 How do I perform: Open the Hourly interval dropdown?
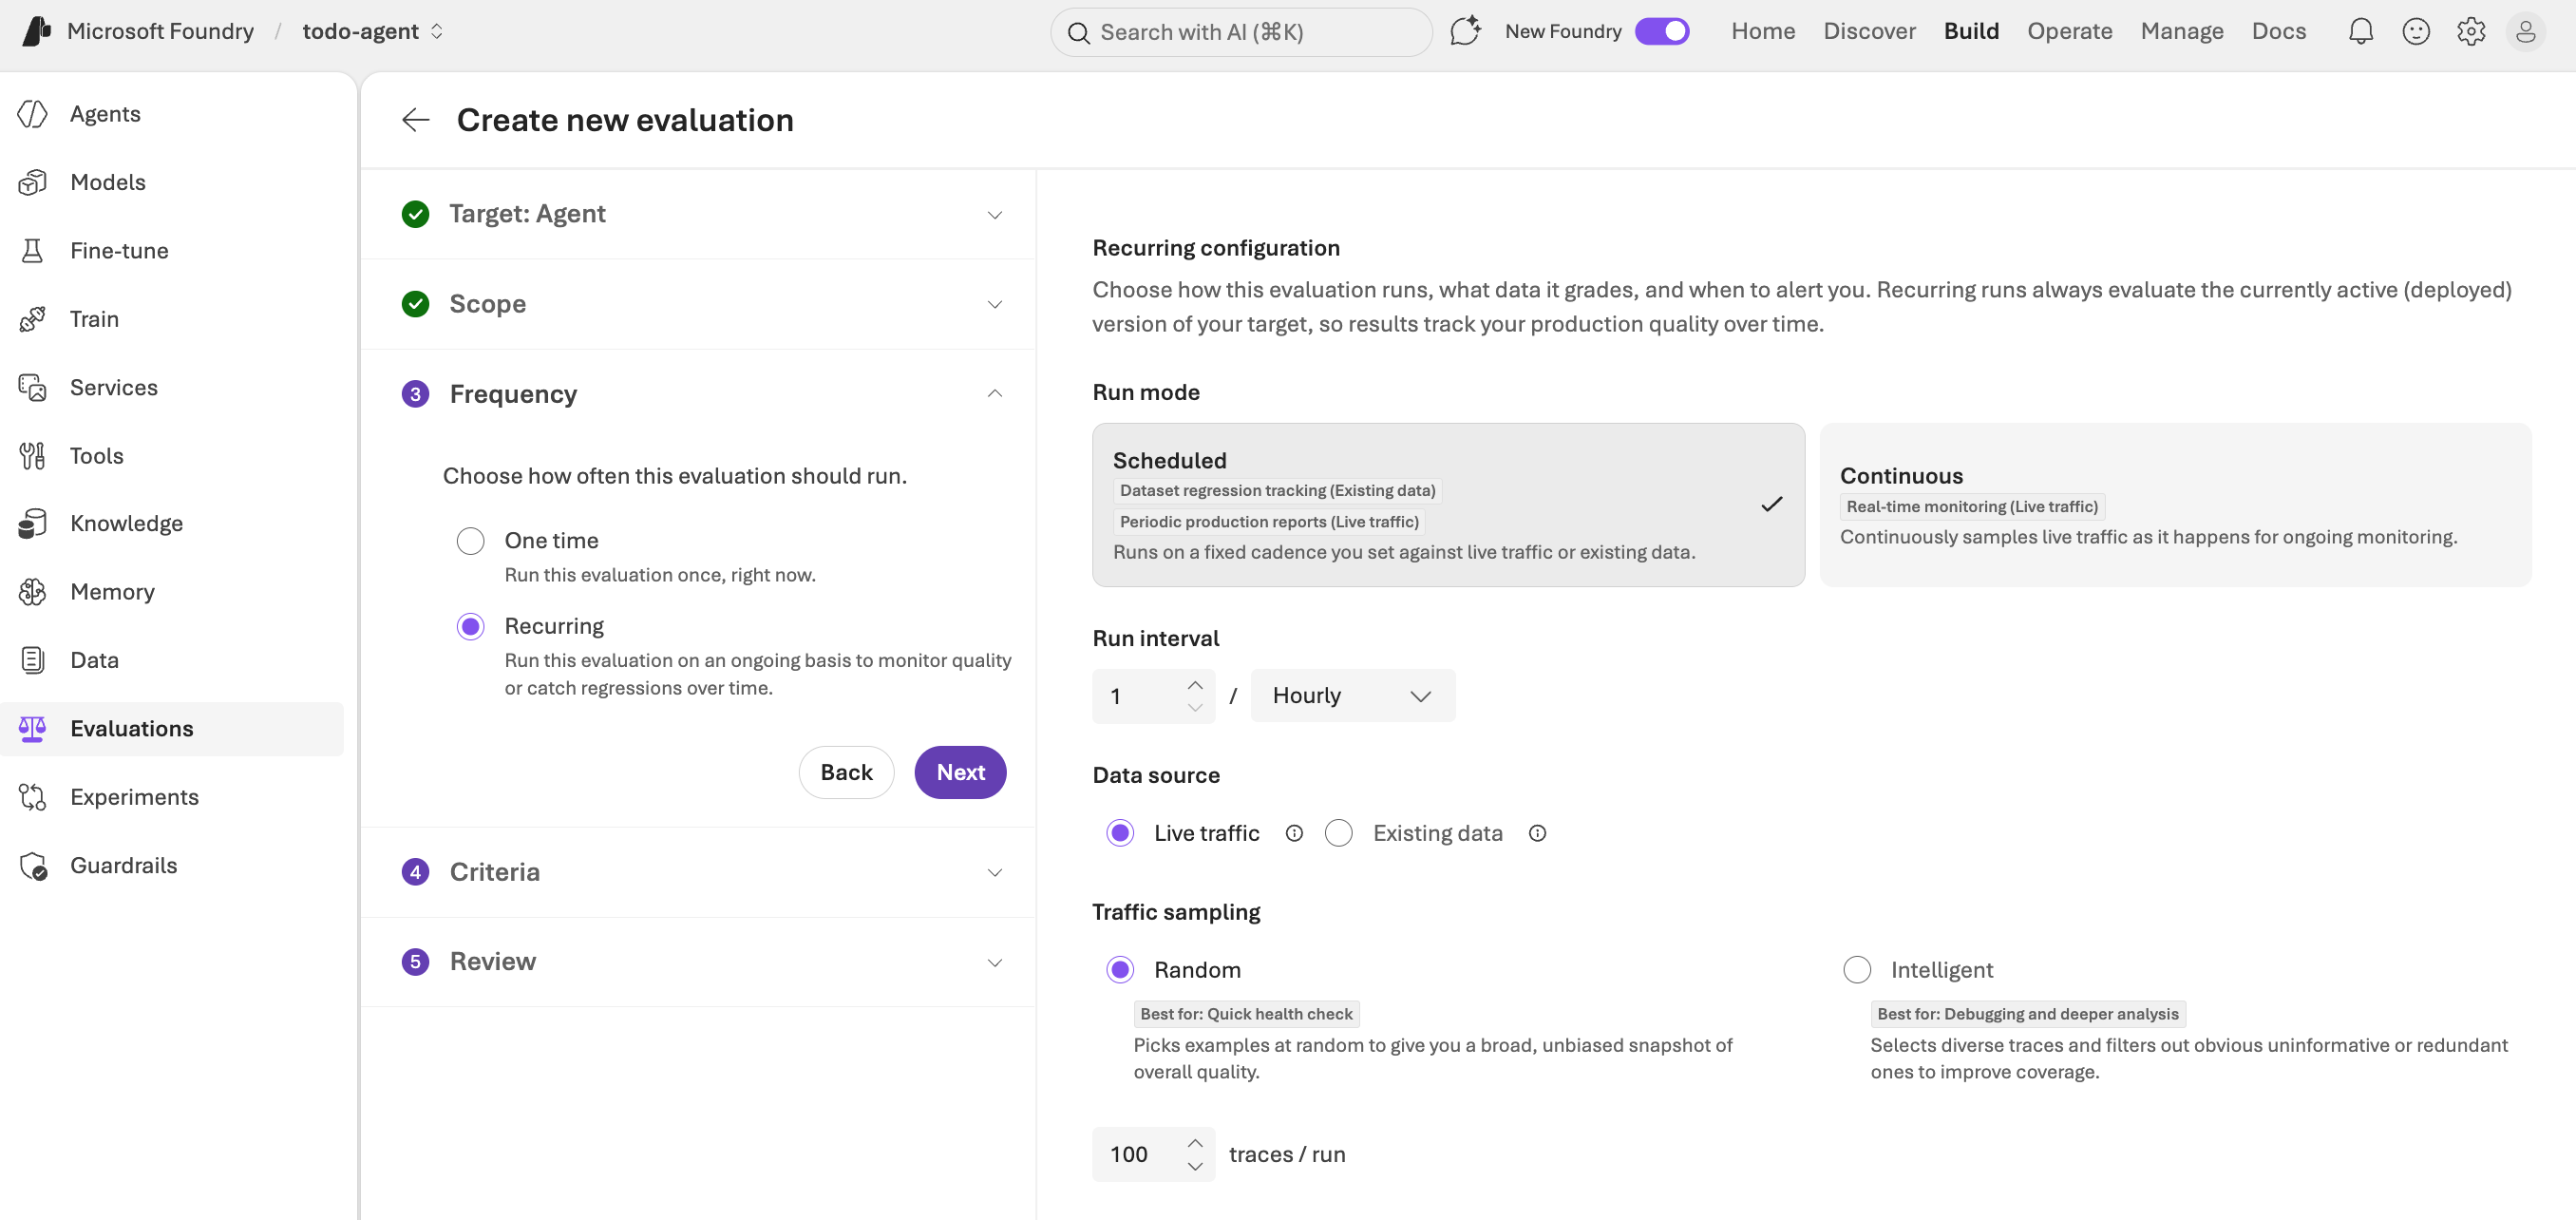[x=1352, y=696]
